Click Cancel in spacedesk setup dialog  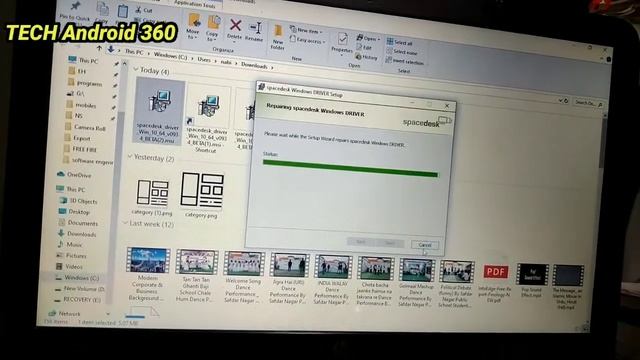pyautogui.click(x=425, y=245)
